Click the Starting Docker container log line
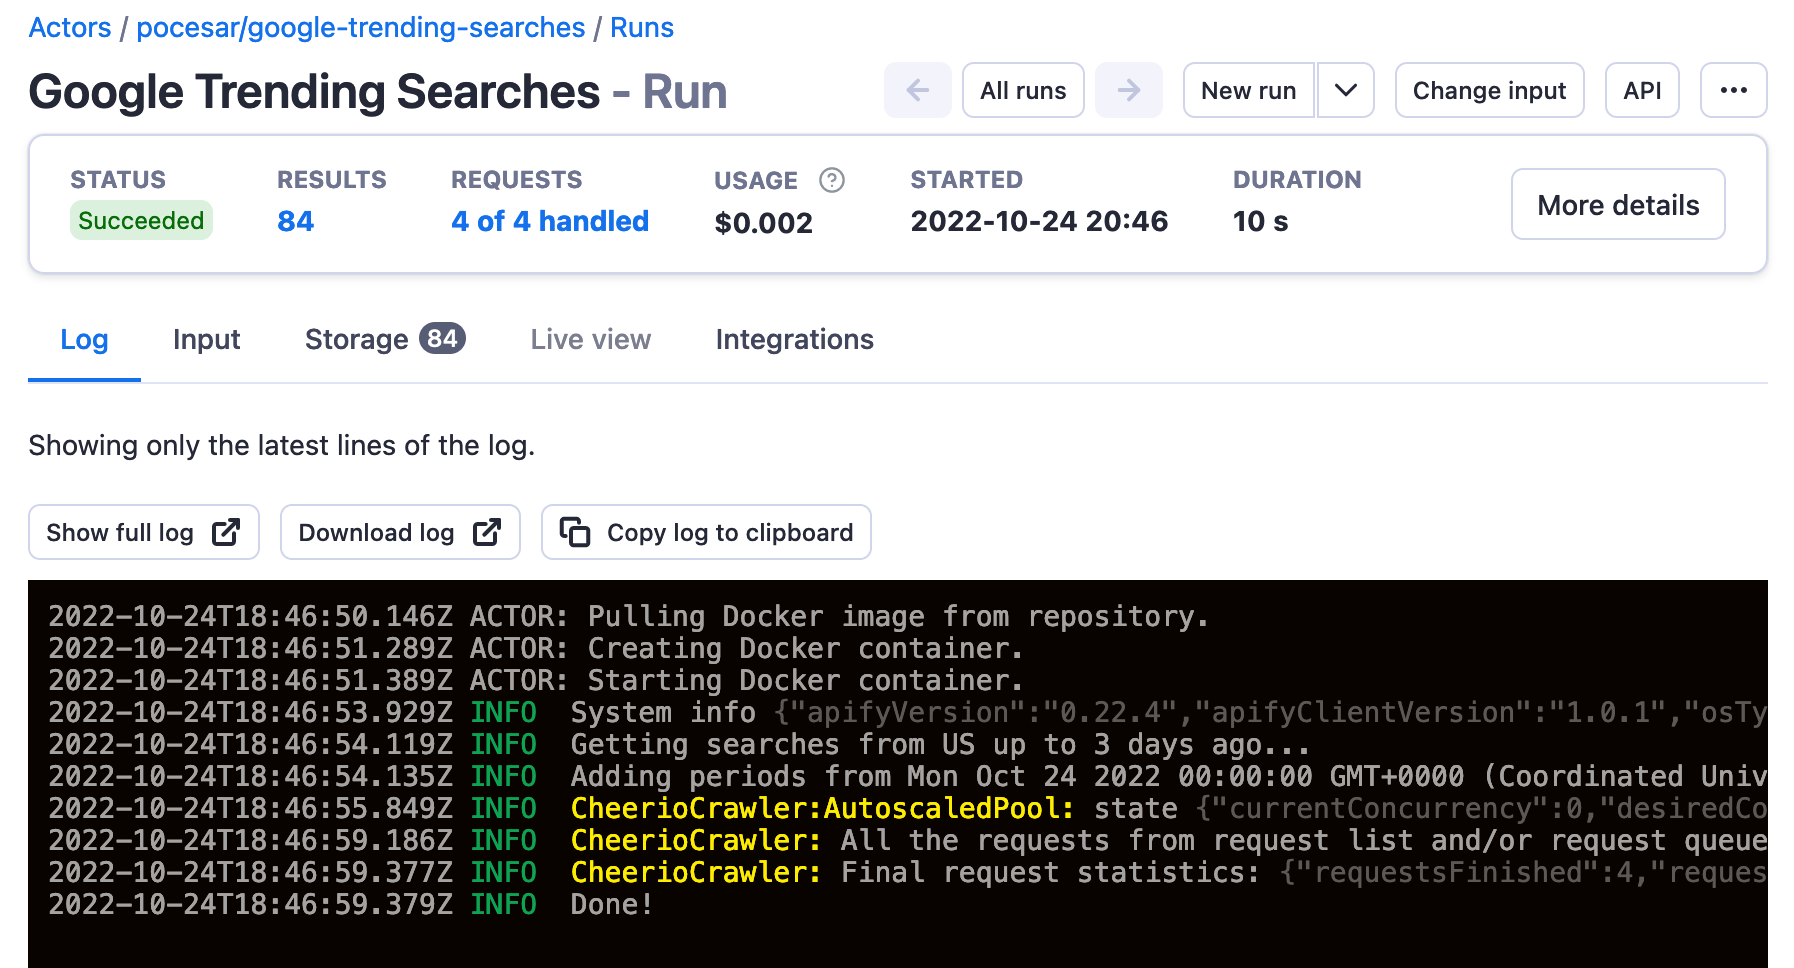 coord(536,680)
